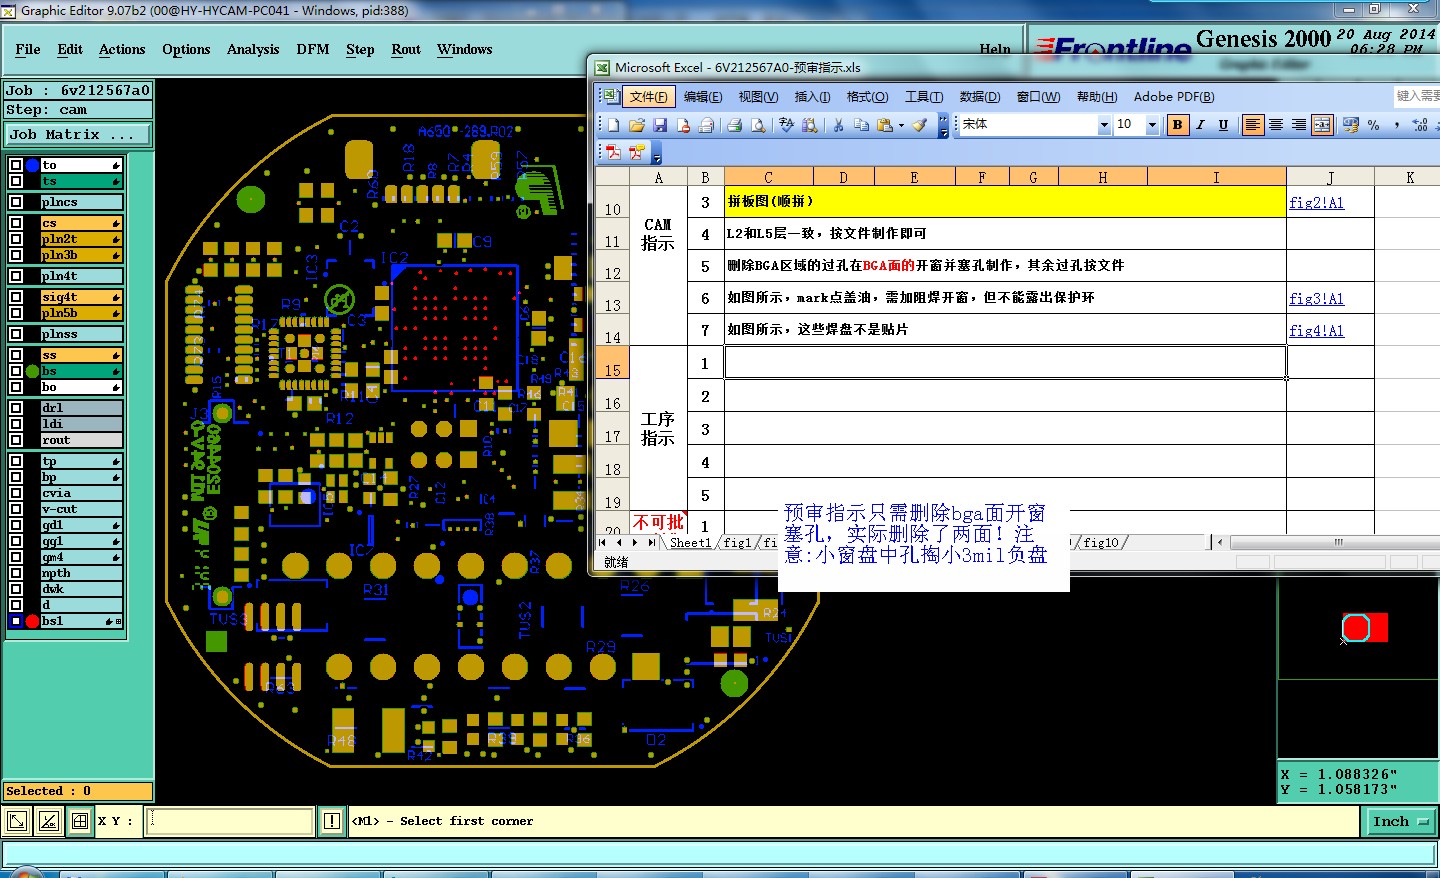Select layer name 'pln4t' in layer list

click(x=81, y=276)
